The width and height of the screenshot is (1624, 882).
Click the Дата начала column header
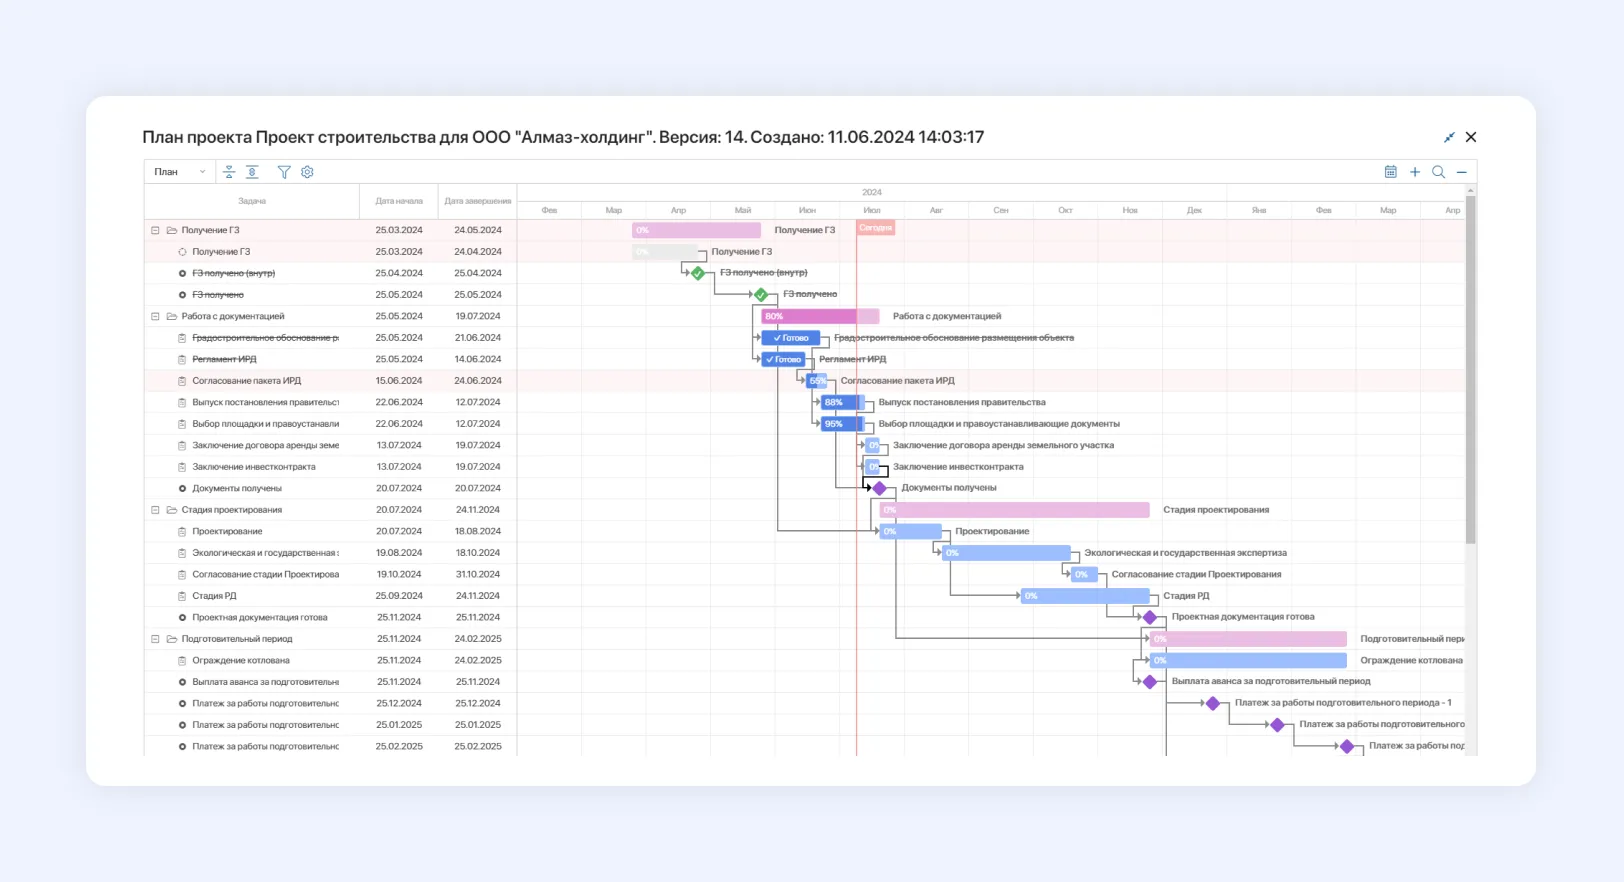click(x=399, y=201)
